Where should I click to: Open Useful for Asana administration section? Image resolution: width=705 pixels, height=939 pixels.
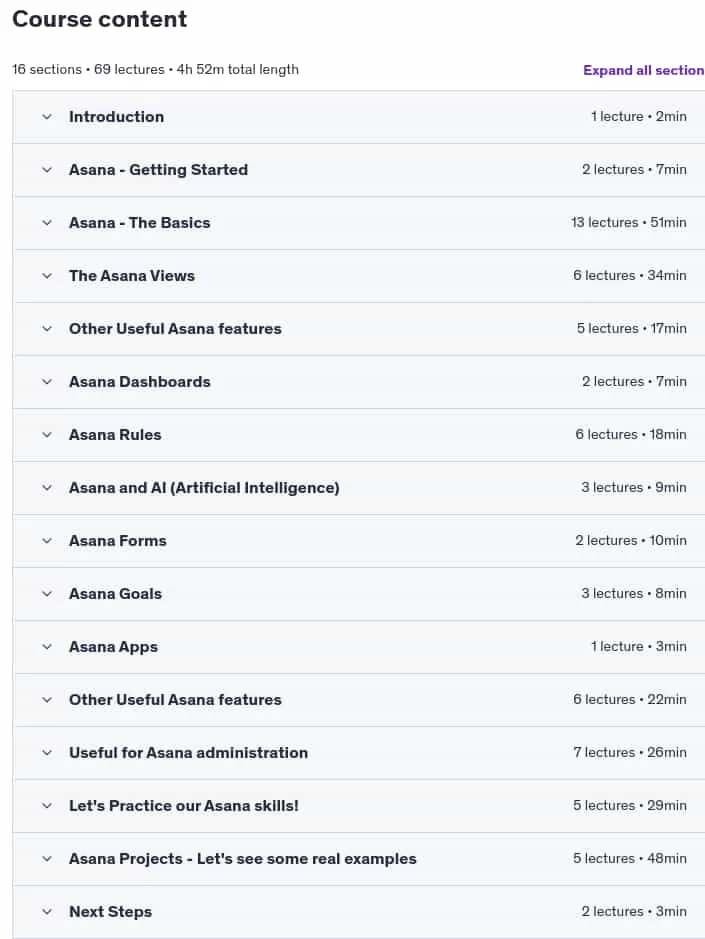point(359,753)
